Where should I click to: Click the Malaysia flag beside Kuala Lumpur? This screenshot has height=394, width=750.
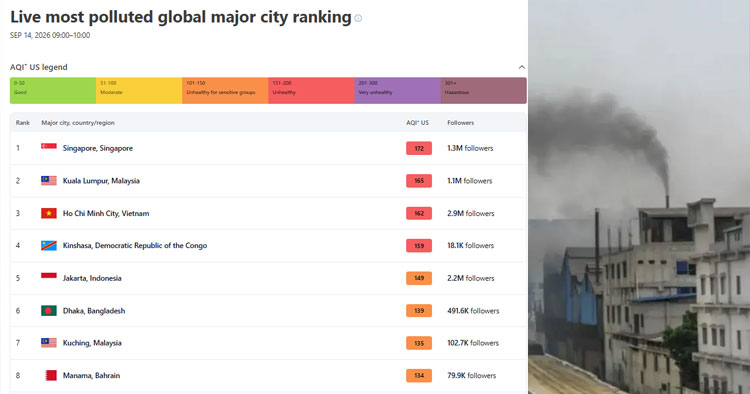[49, 181]
